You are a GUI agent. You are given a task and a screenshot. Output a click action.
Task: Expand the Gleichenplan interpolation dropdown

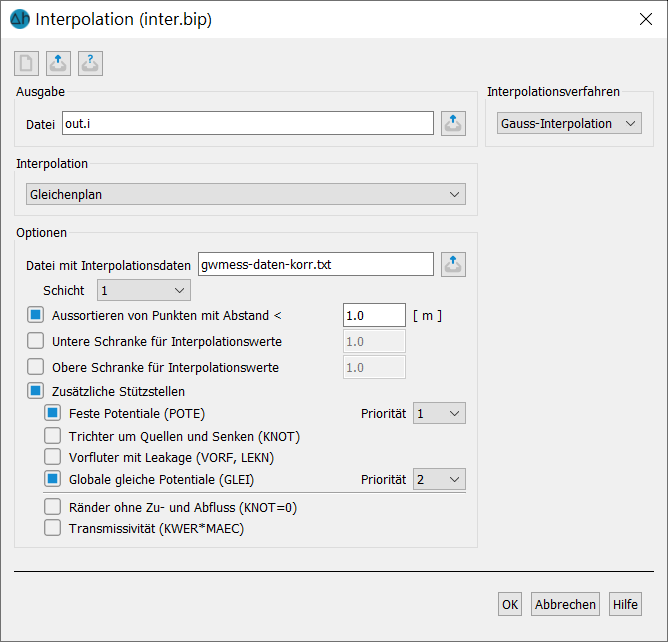point(246,194)
